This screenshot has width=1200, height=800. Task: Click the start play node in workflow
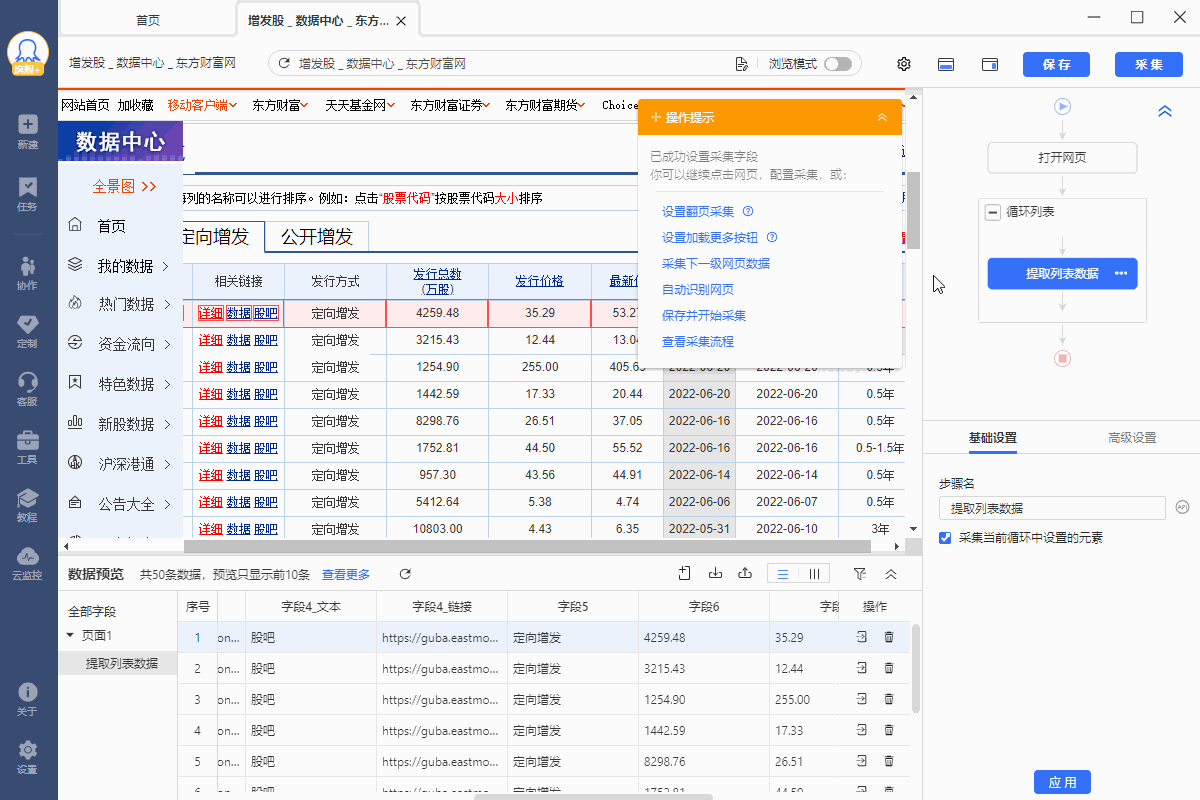point(1062,106)
